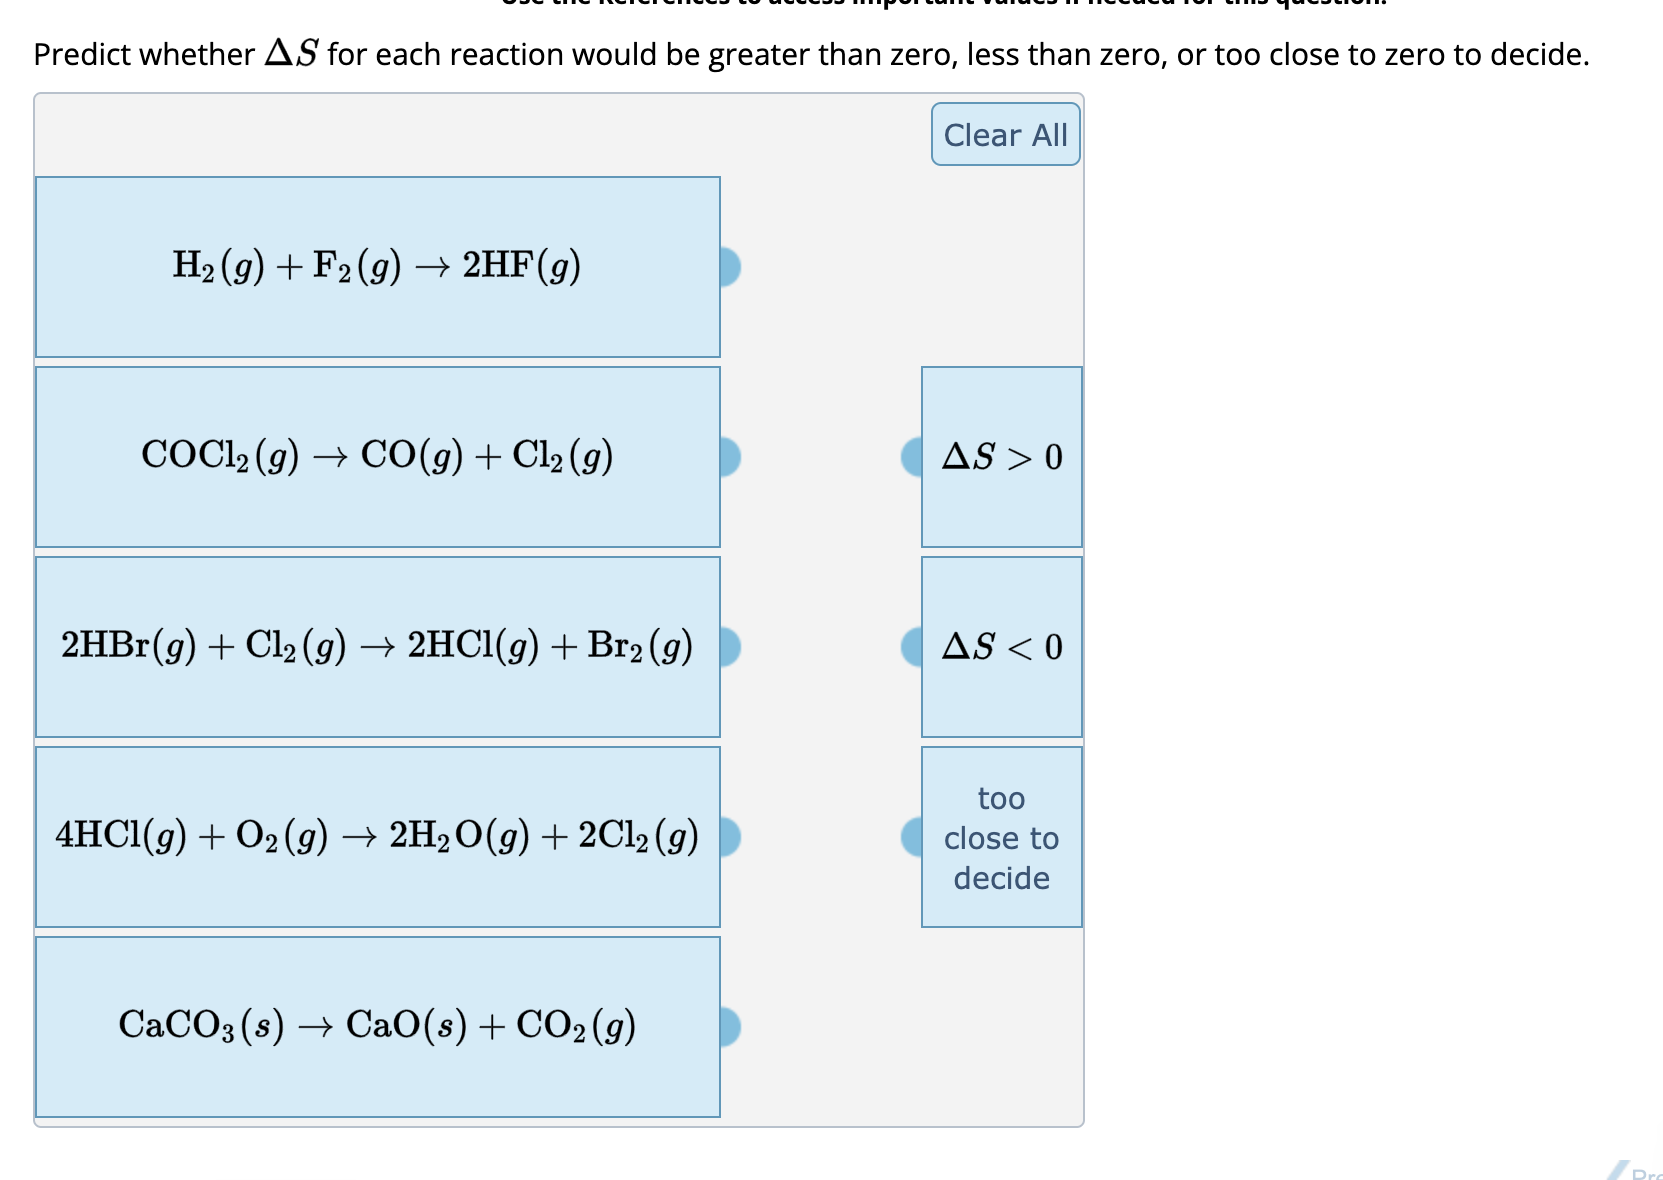Click the connector dot on the too close to decide tile
The height and width of the screenshot is (1180, 1663).
pos(911,837)
